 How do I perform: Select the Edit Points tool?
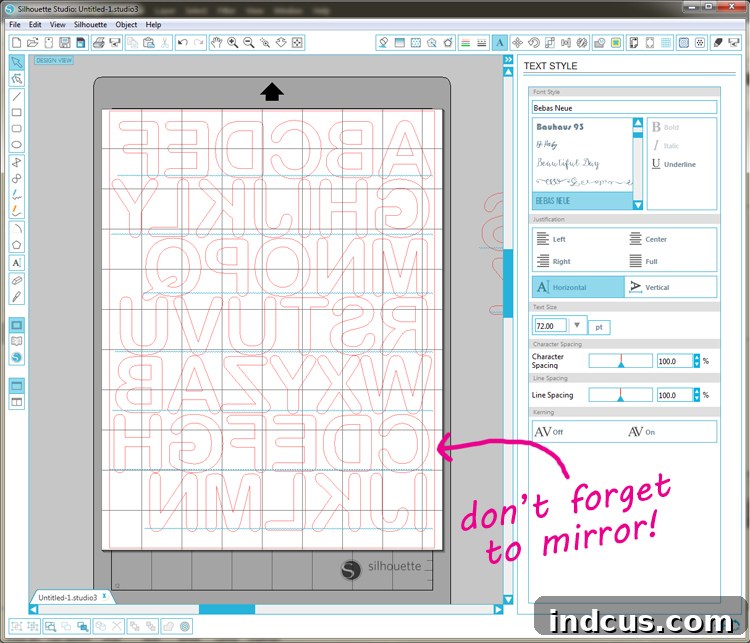pyautogui.click(x=16, y=78)
